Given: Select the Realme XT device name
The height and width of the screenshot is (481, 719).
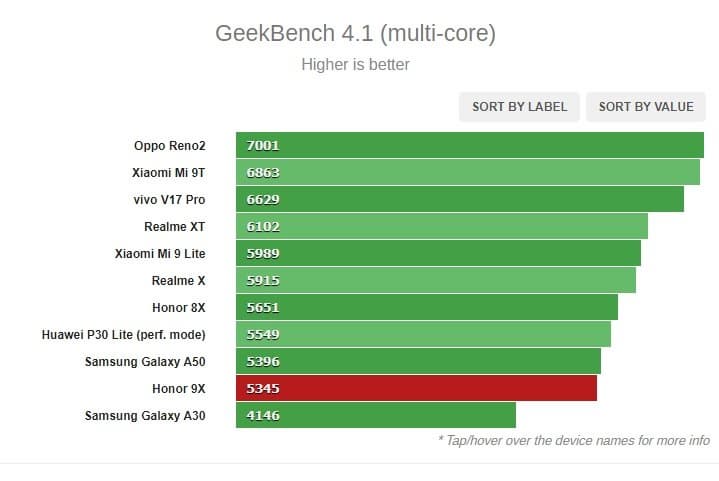Looking at the screenshot, I should click(x=174, y=227).
